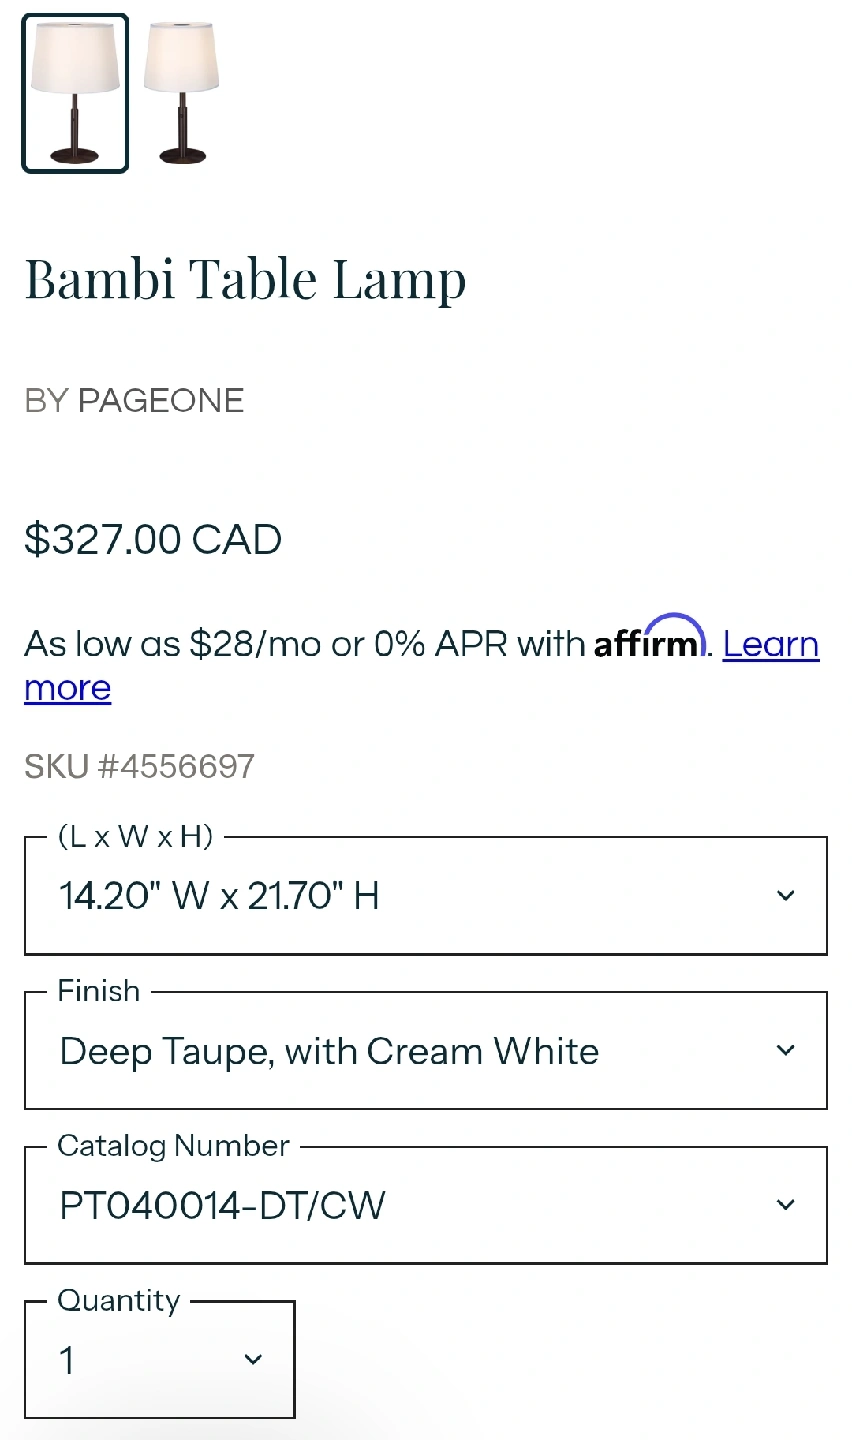Click the chevron arrow in Catalog Number field
The image size is (852, 1440).
coord(786,1206)
